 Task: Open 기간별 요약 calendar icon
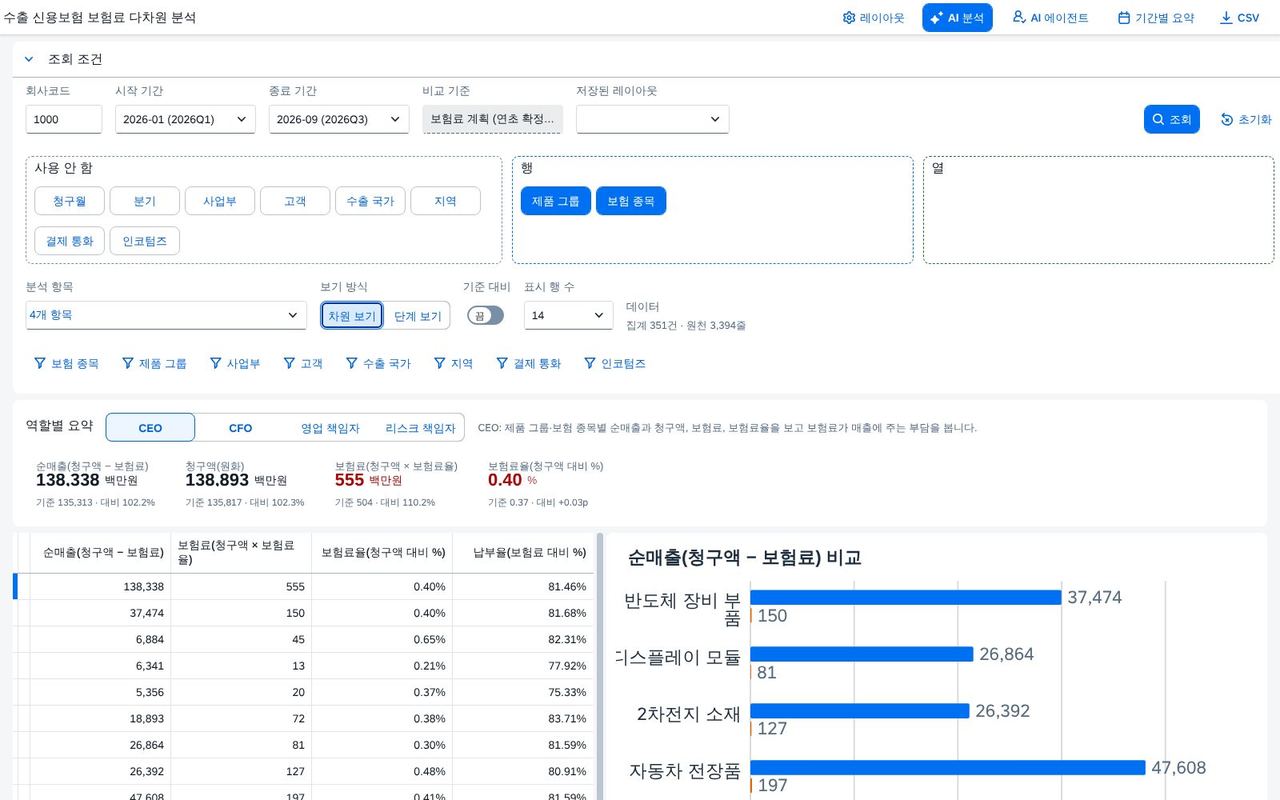[x=1124, y=18]
